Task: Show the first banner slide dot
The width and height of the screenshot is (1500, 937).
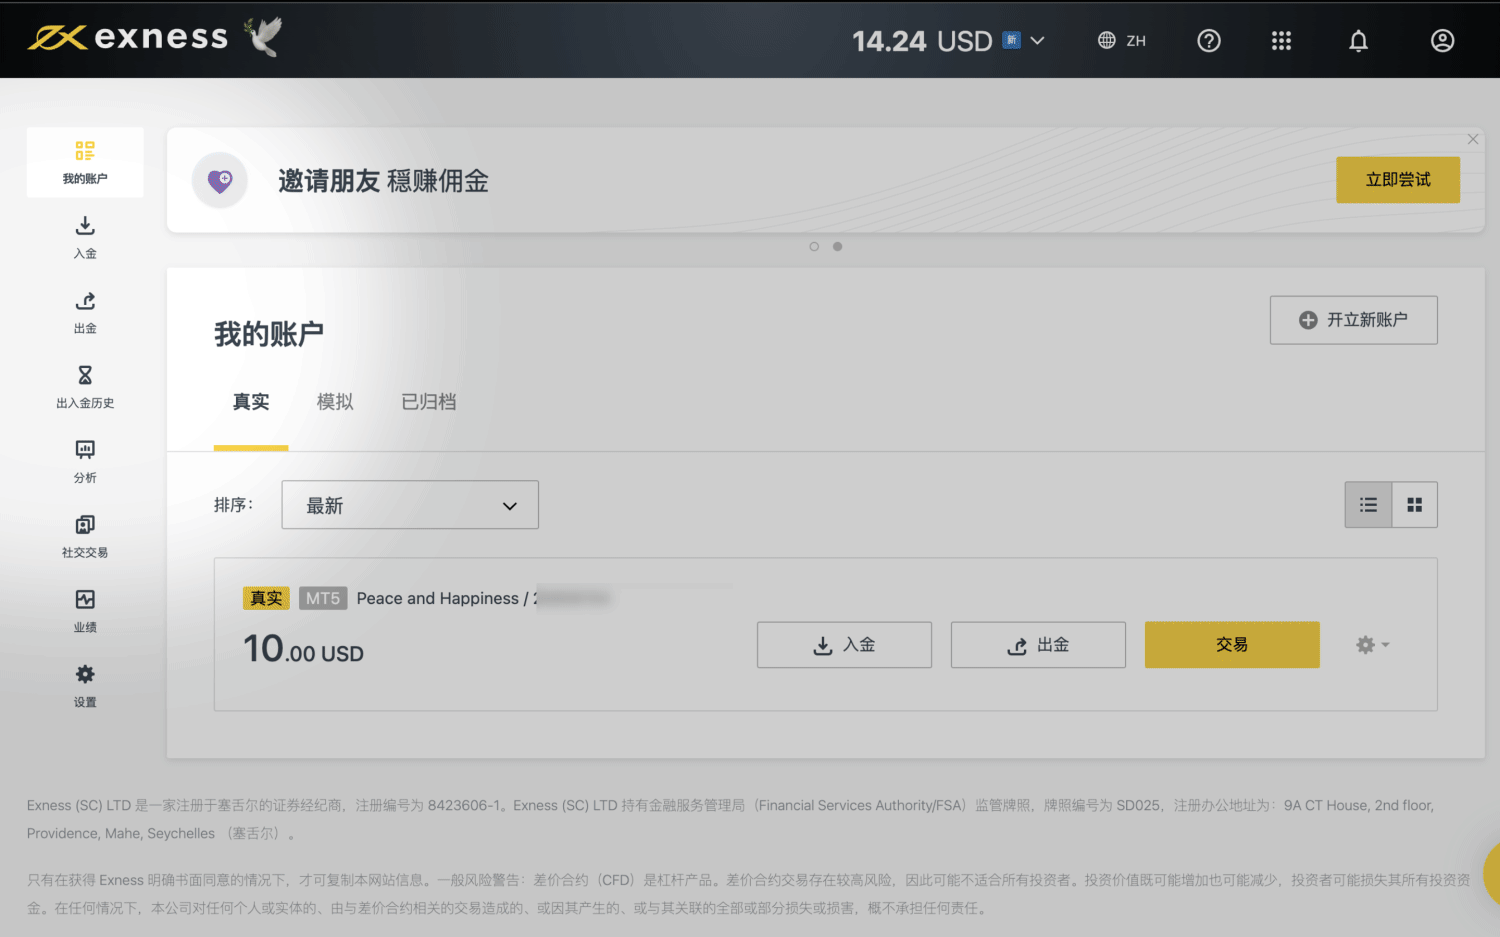Action: pos(814,247)
